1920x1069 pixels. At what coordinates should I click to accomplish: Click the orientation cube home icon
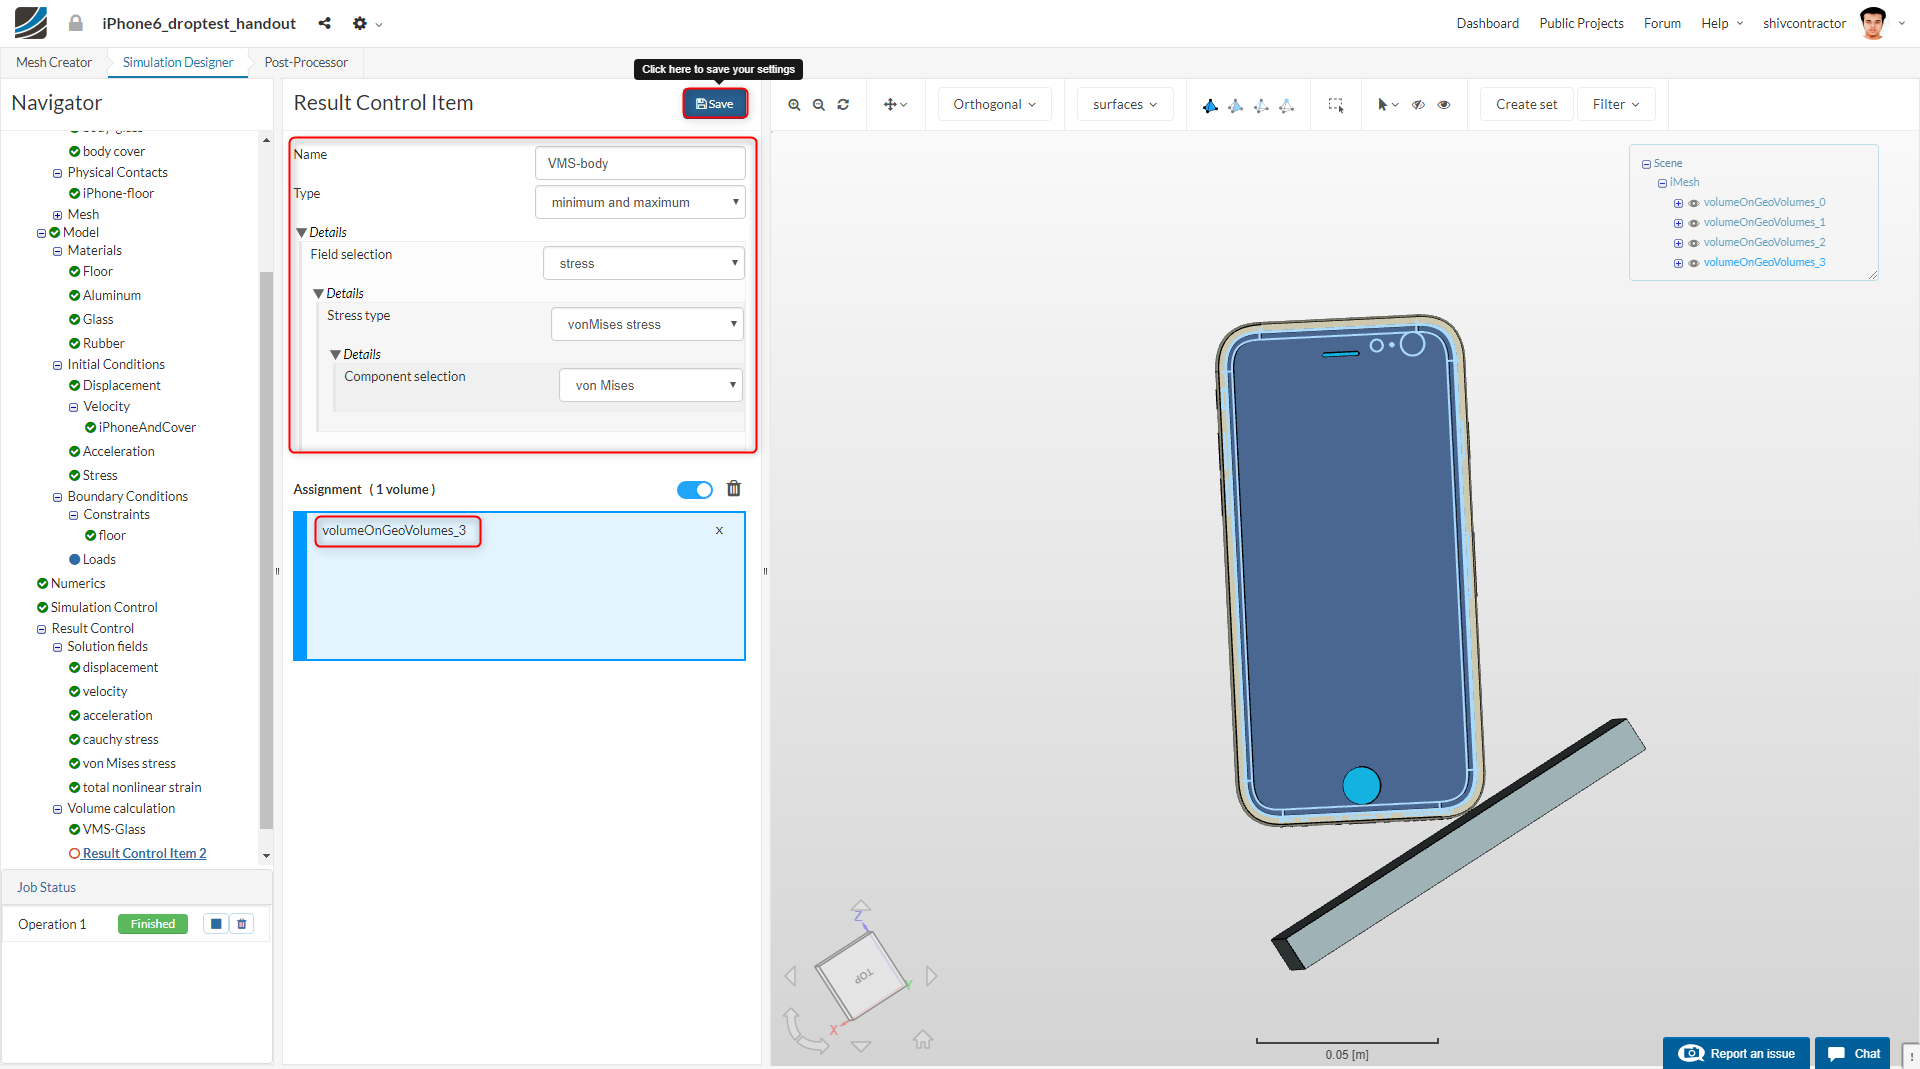(x=923, y=1040)
